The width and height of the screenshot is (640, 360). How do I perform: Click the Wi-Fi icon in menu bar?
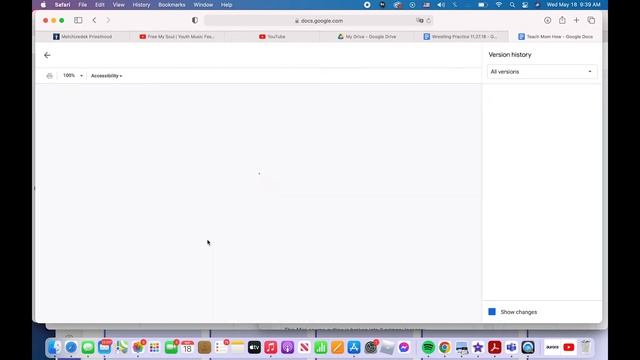click(x=498, y=5)
